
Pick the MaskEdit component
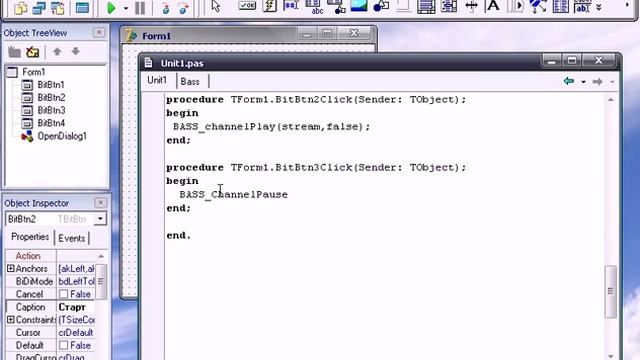click(291, 6)
